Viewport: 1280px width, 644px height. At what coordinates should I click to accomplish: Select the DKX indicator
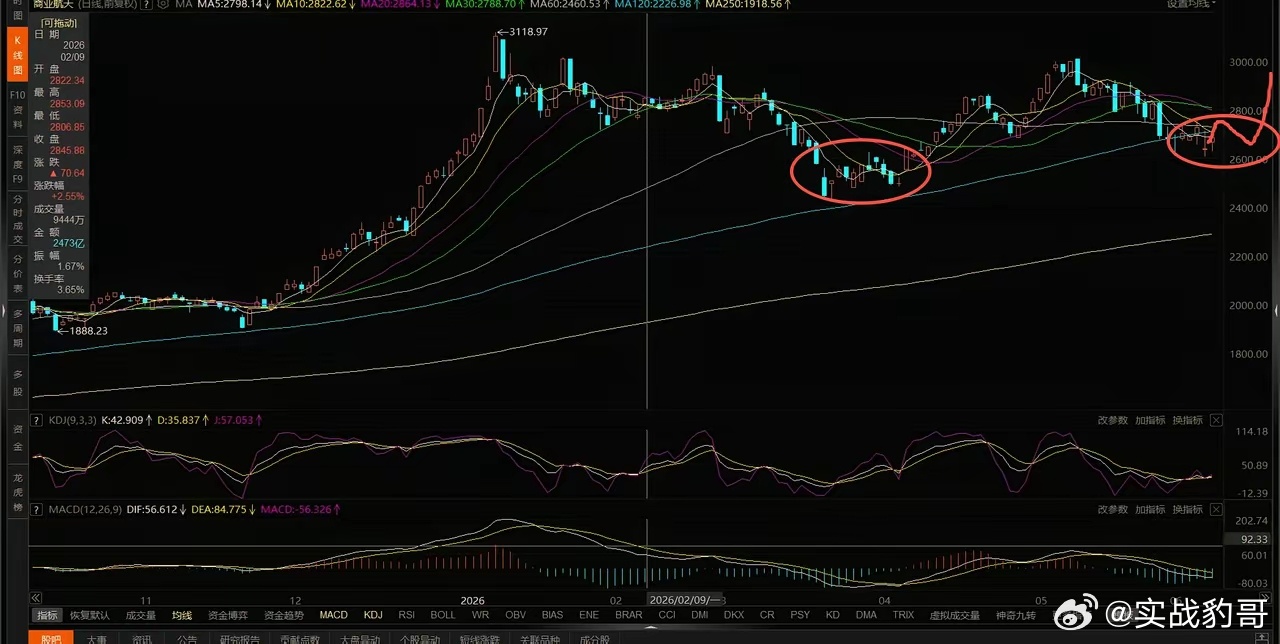734,615
